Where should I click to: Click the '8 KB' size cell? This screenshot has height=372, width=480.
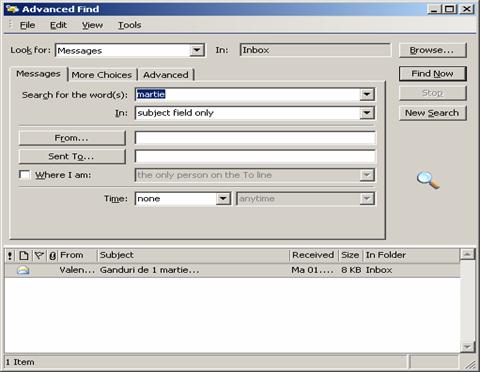(351, 270)
